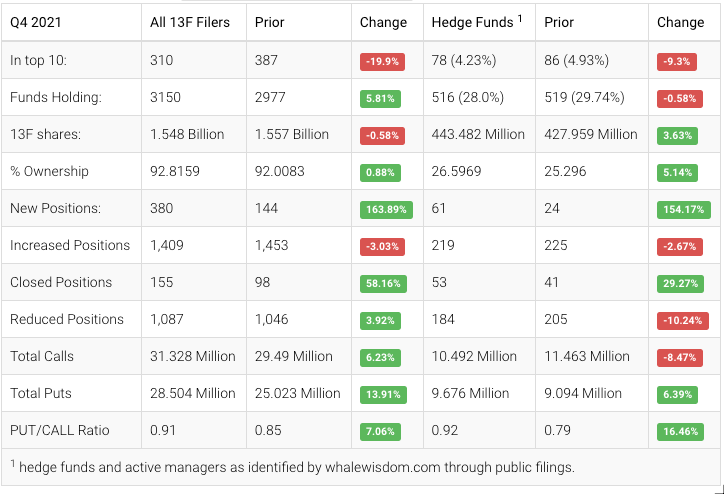Image resolution: width=724 pixels, height=494 pixels.
Task: Click the -8.47% Total Calls badge
Action: click(x=680, y=357)
